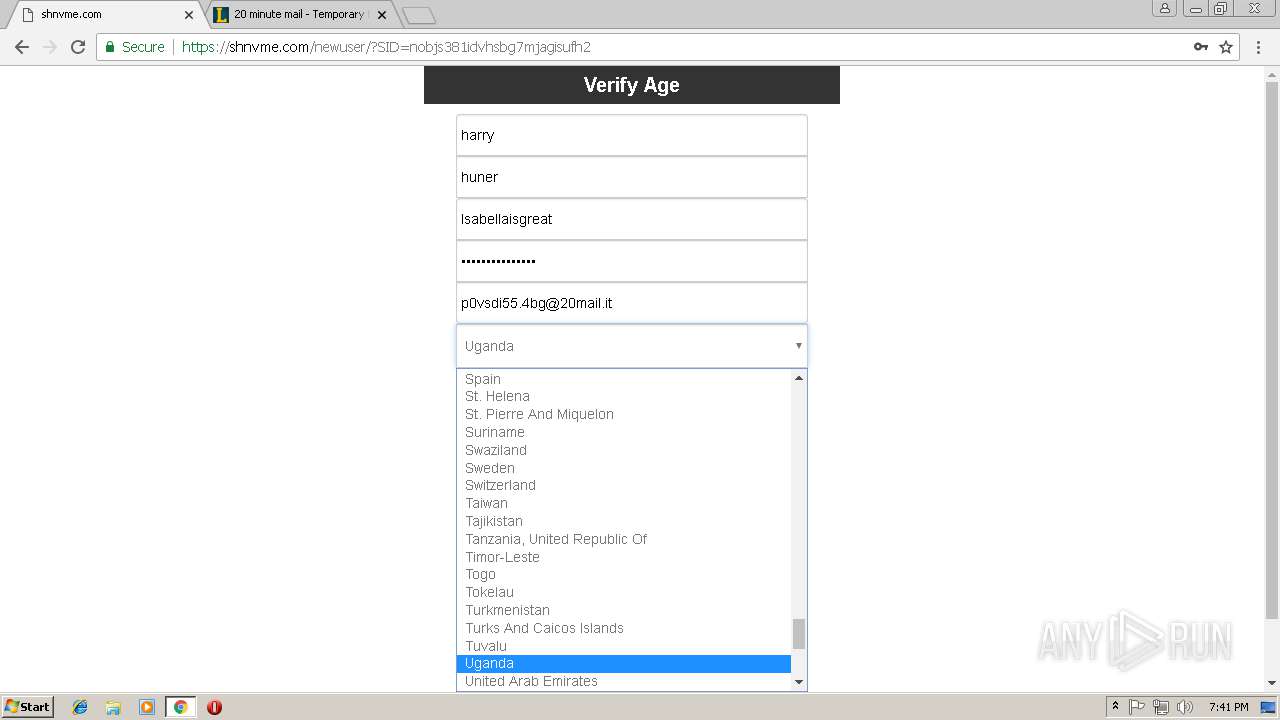The image size is (1280, 720).
Task: Select Togo from country list
Action: point(624,574)
